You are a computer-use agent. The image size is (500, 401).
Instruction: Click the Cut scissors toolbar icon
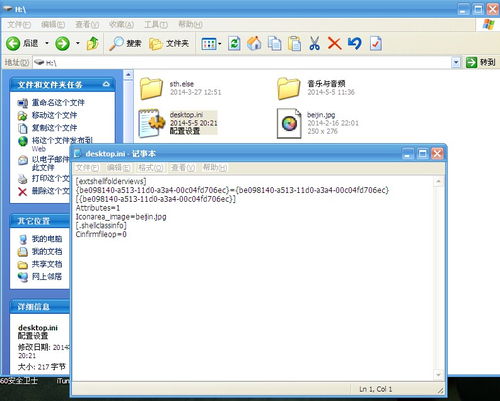pos(314,44)
